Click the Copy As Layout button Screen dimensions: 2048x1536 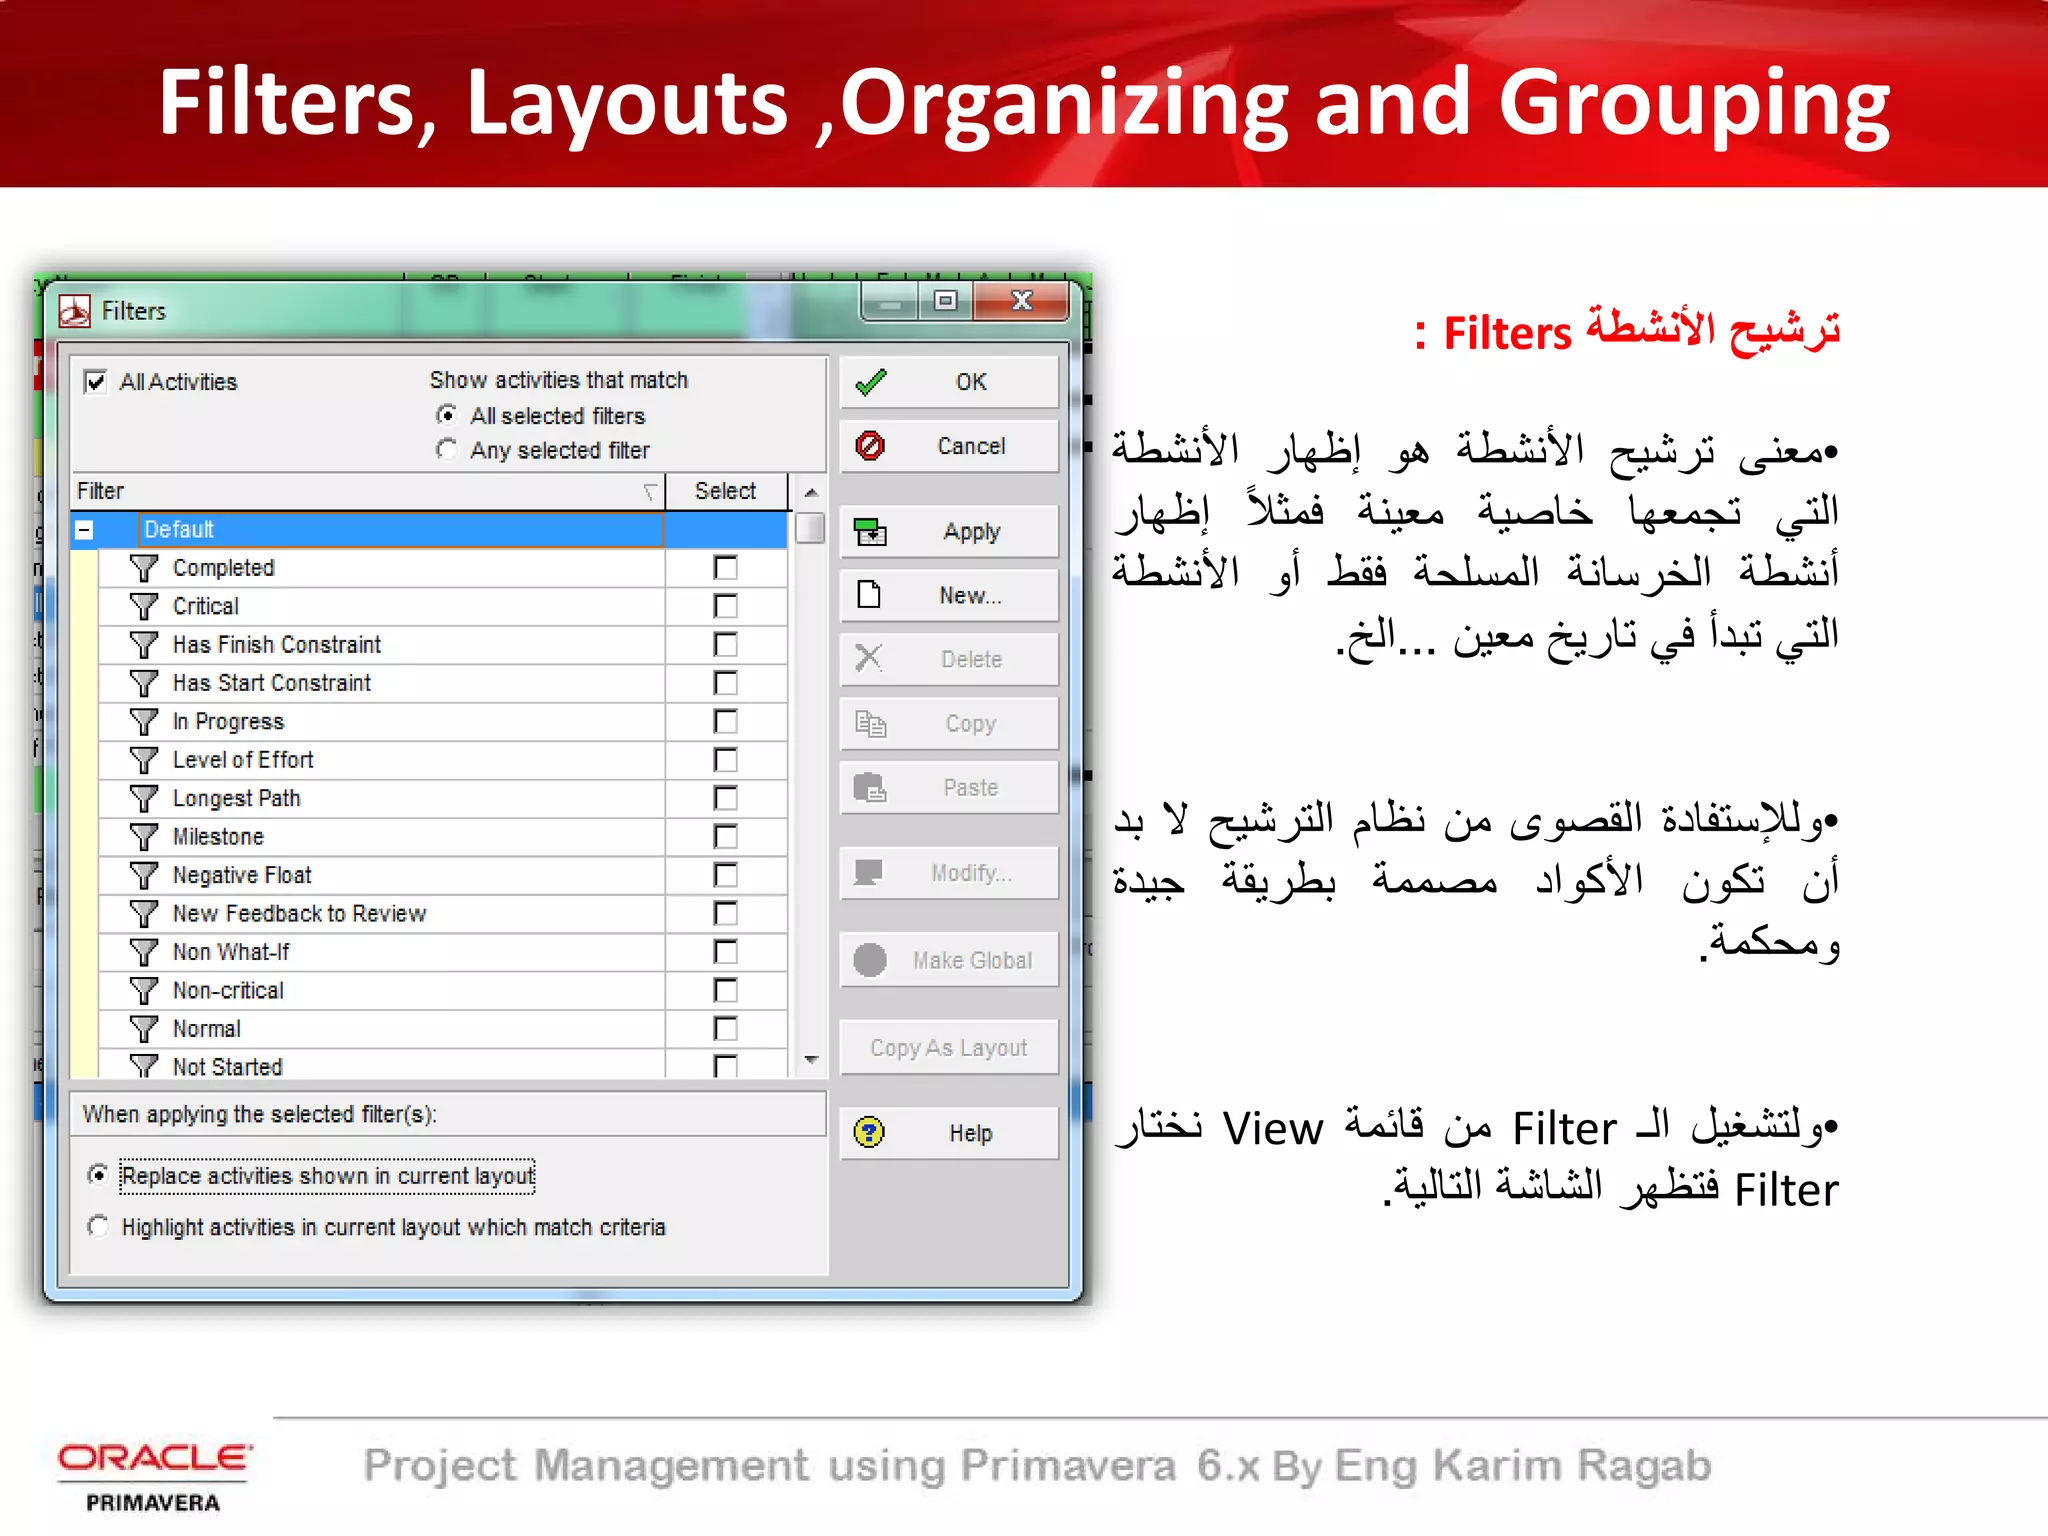[x=949, y=1047]
